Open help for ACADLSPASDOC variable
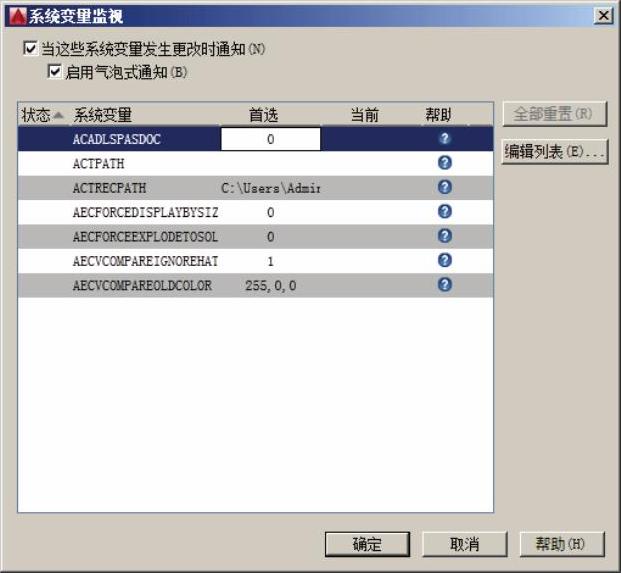This screenshot has width=621, height=573. [x=445, y=139]
